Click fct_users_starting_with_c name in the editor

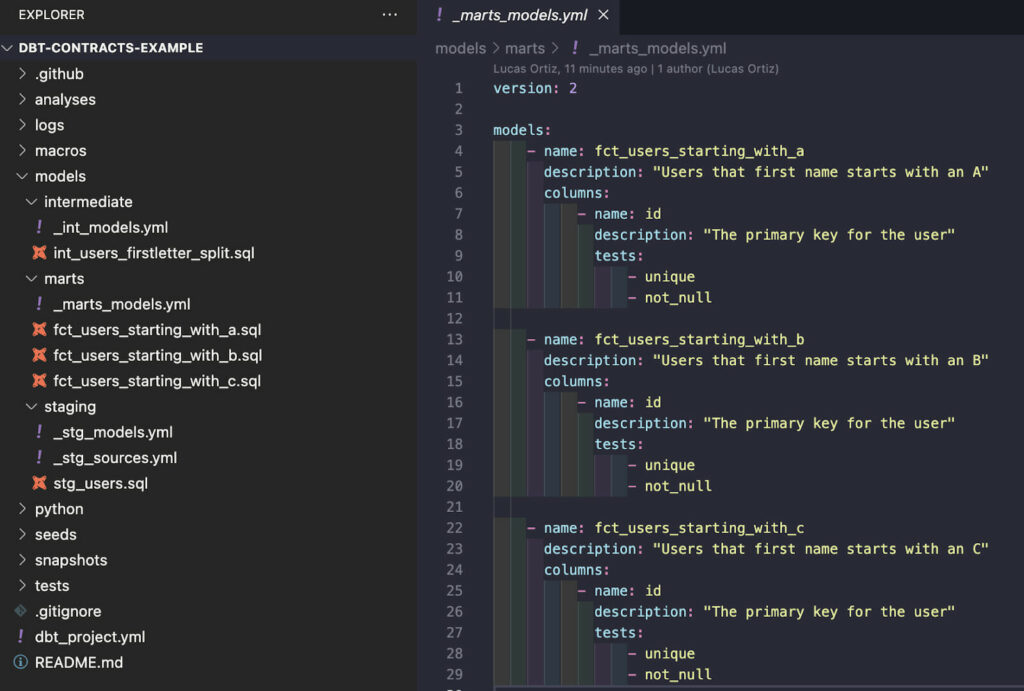tap(699, 528)
